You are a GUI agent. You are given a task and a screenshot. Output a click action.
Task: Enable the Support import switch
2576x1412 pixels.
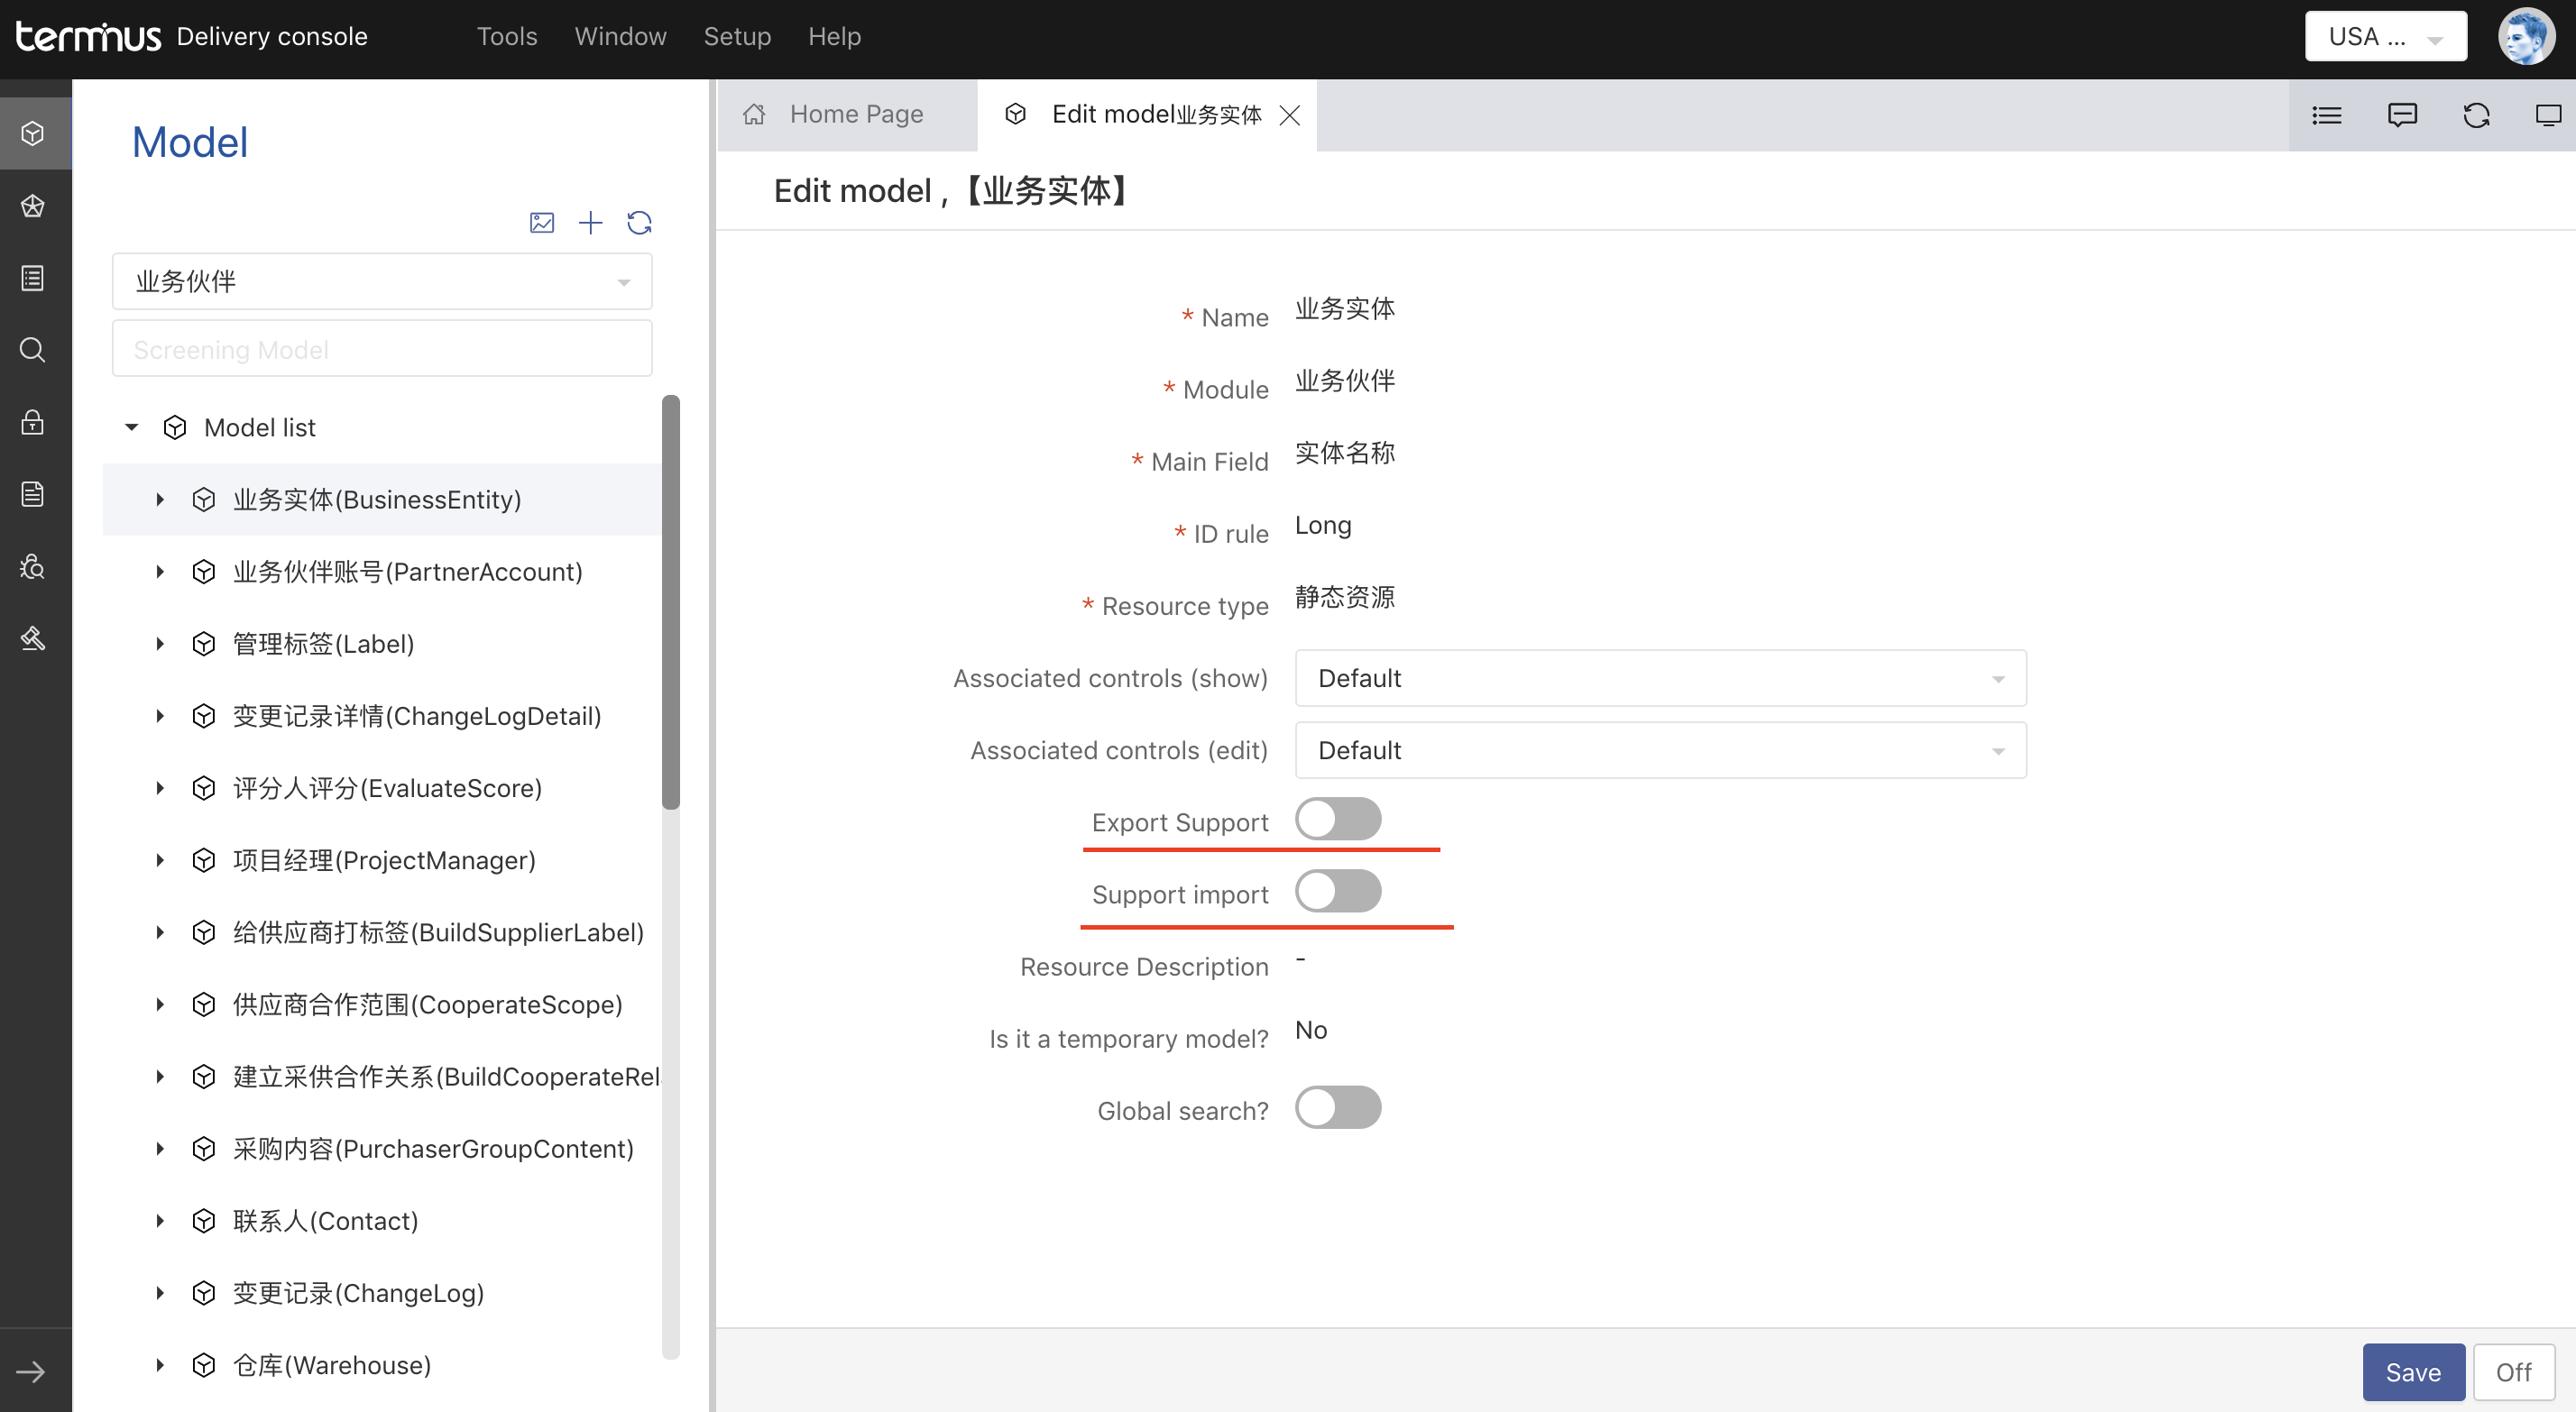1338,891
